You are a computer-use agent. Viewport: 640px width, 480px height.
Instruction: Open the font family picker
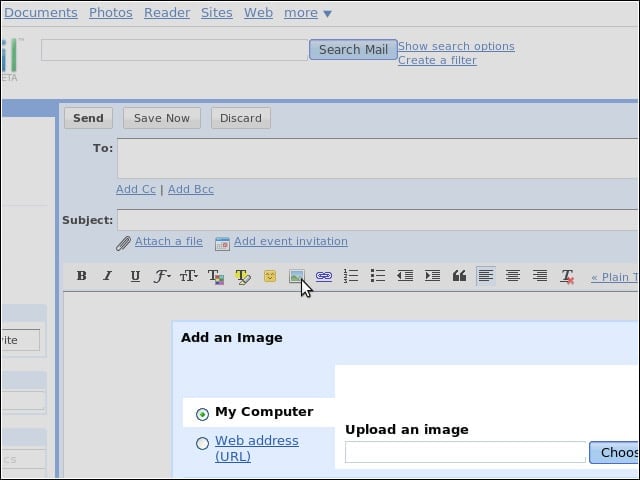(x=162, y=276)
